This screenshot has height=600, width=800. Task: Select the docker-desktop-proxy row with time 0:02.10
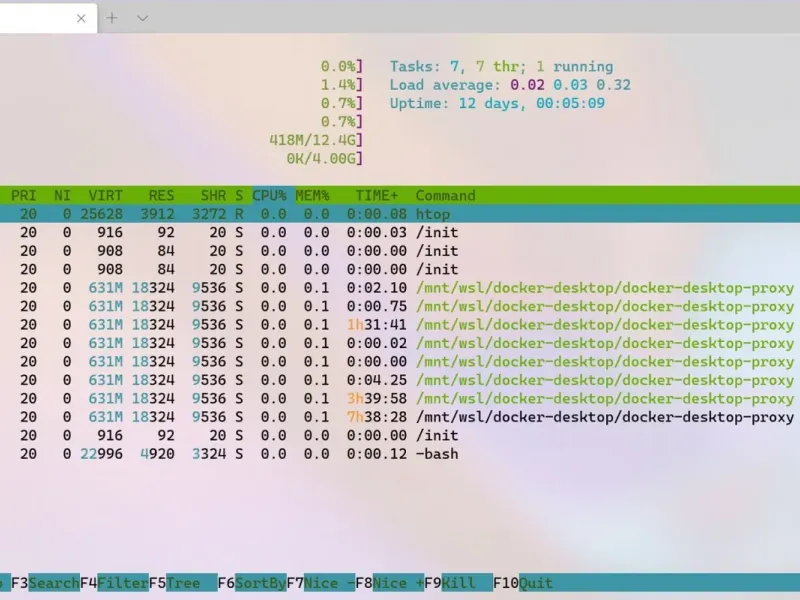coord(400,288)
